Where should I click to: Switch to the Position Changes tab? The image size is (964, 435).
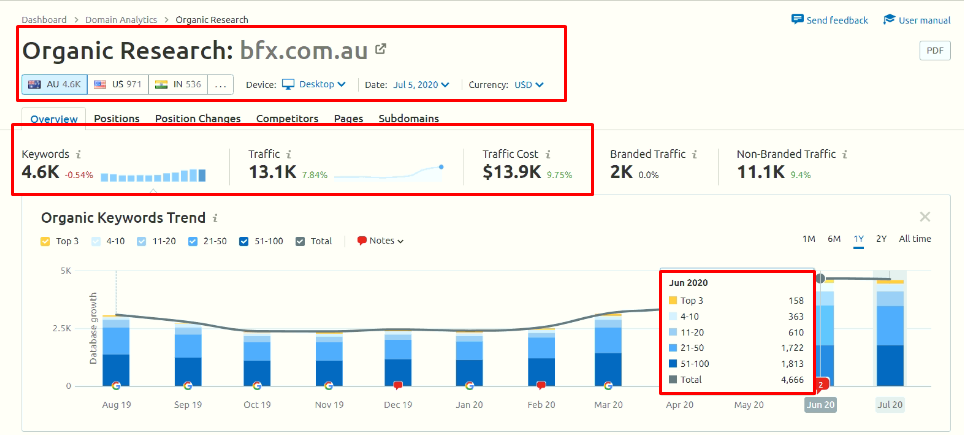click(198, 119)
